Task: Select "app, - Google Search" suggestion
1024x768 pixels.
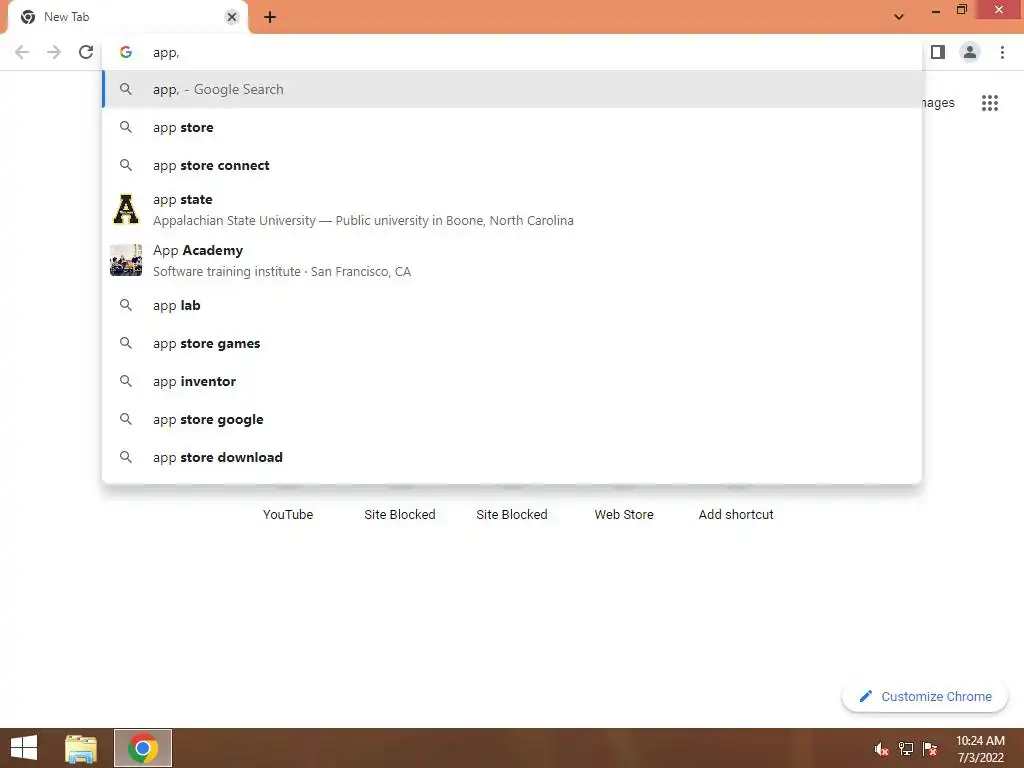Action: coord(512,89)
